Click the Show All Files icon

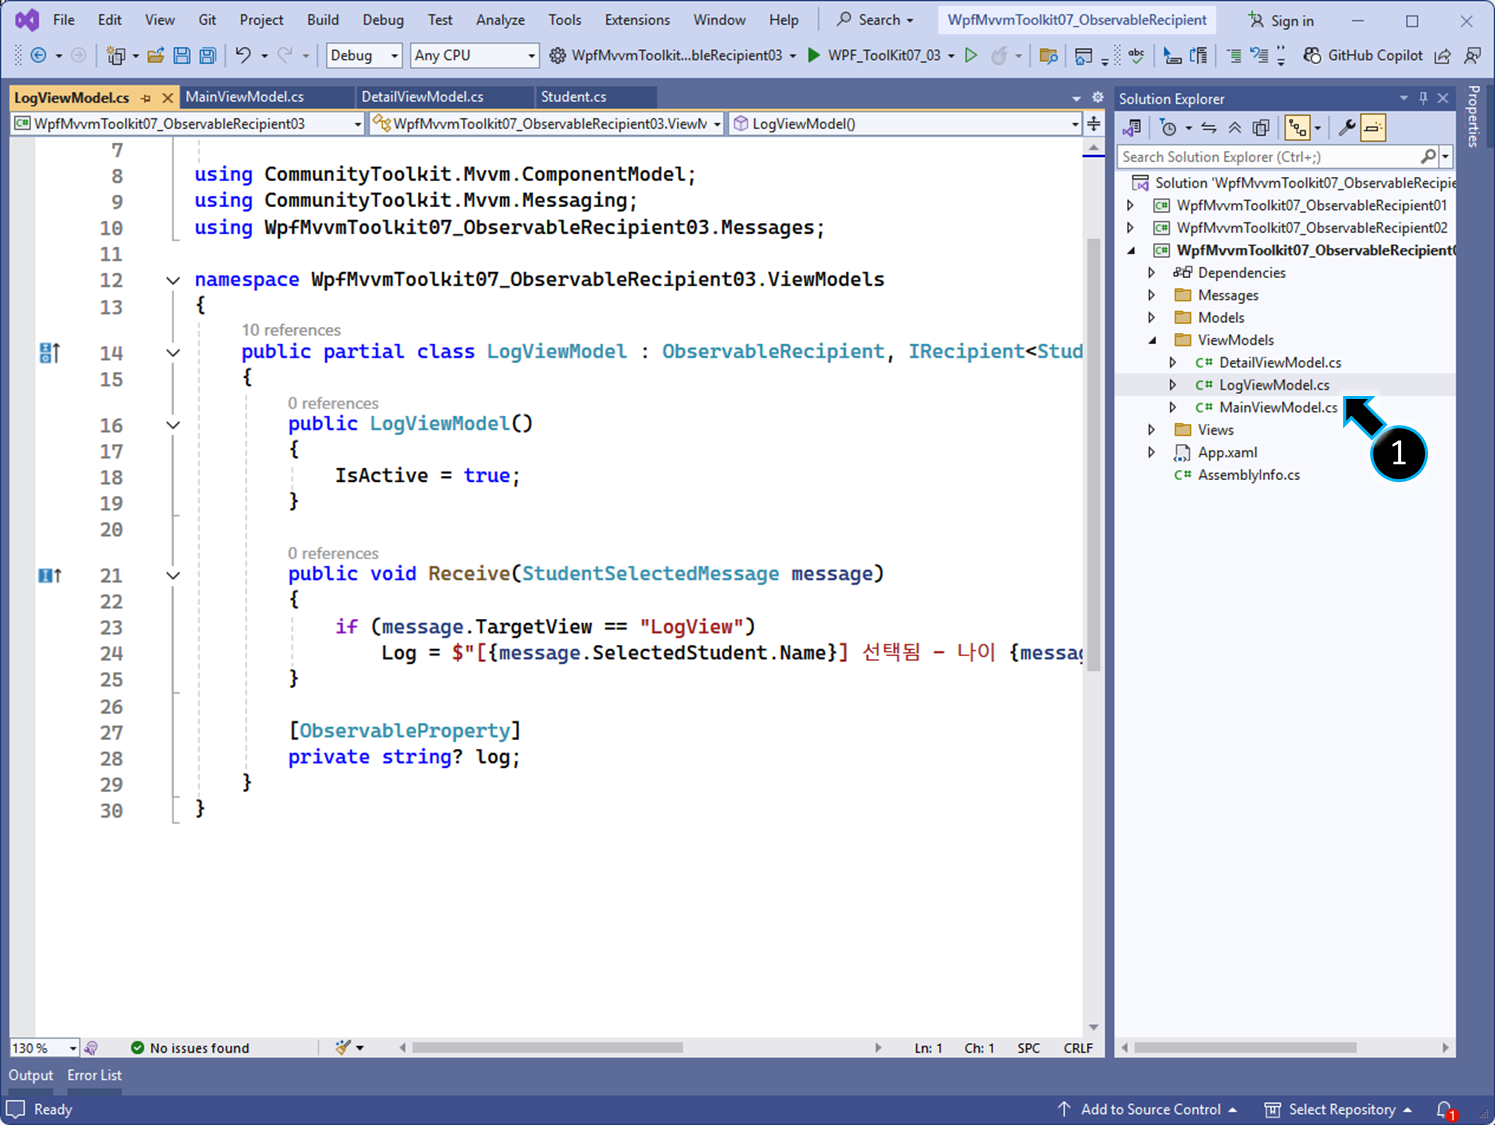click(x=1261, y=128)
